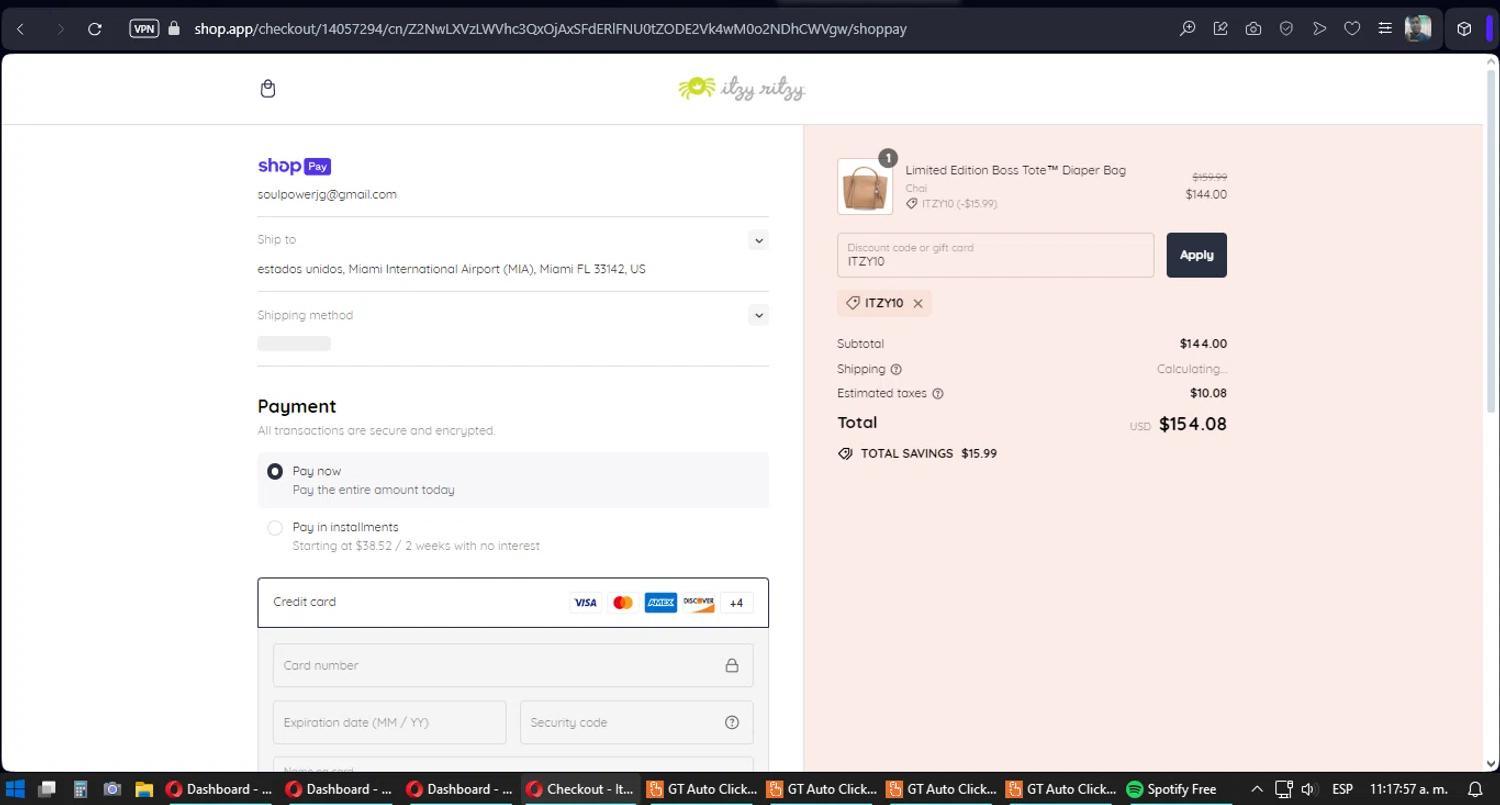Click the Itzy Ritzy logo
Image resolution: width=1500 pixels, height=805 pixels.
pyautogui.click(x=741, y=89)
